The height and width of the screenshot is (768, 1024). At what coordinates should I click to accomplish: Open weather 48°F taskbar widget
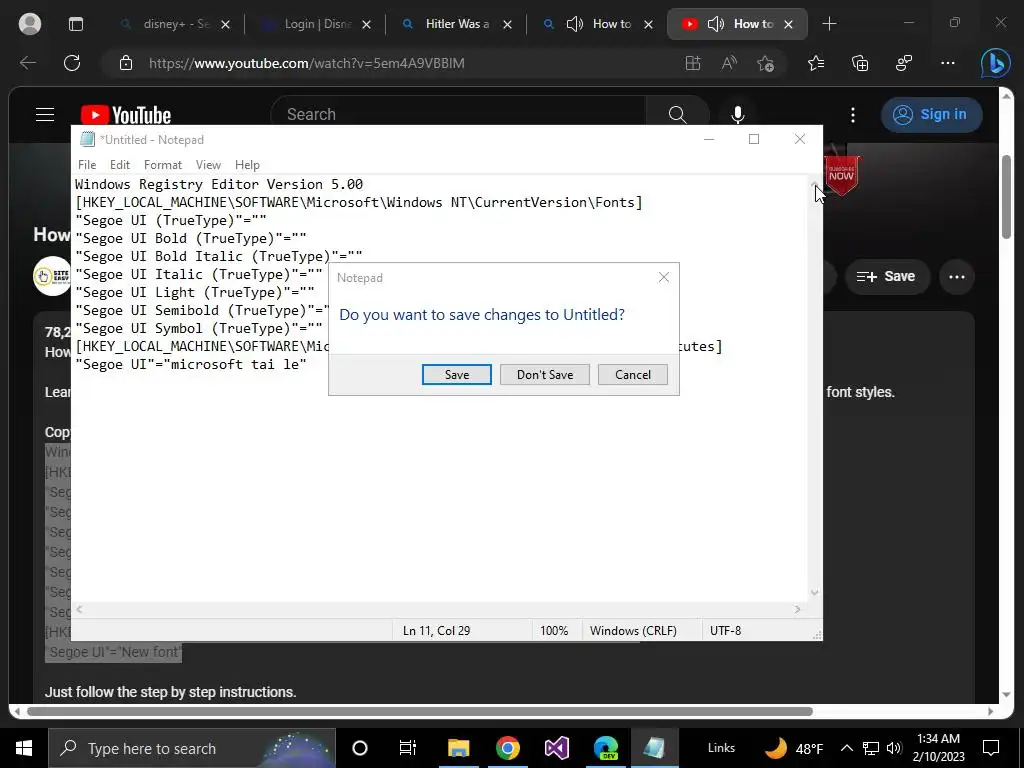793,748
